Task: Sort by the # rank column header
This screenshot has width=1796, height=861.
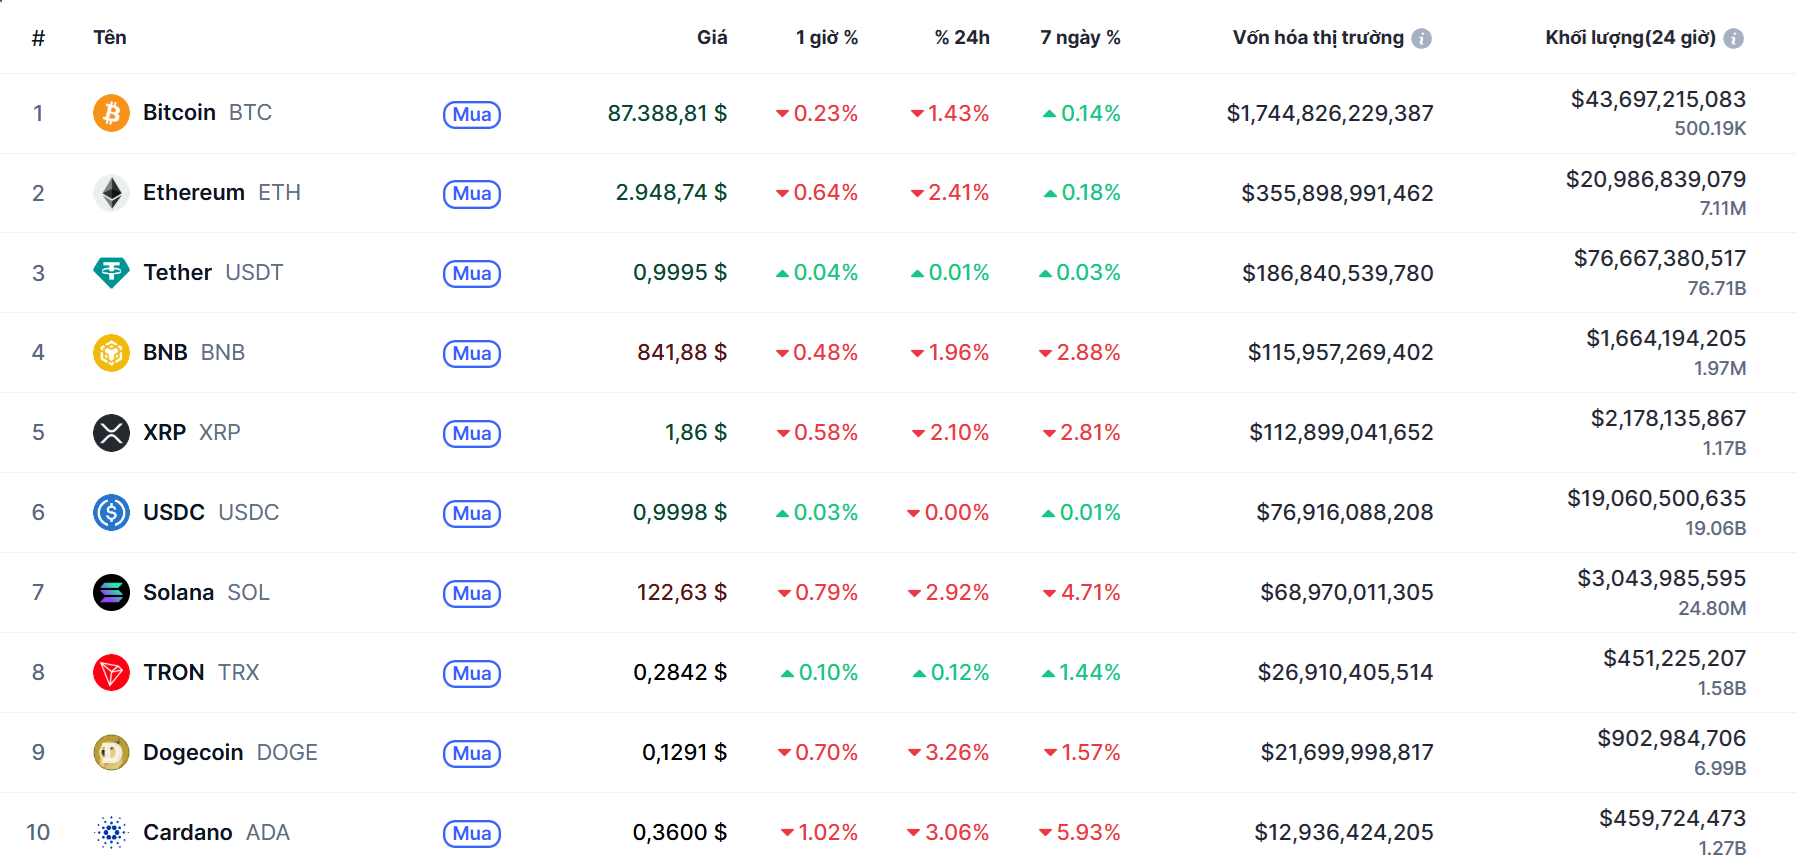Action: pos(38,38)
